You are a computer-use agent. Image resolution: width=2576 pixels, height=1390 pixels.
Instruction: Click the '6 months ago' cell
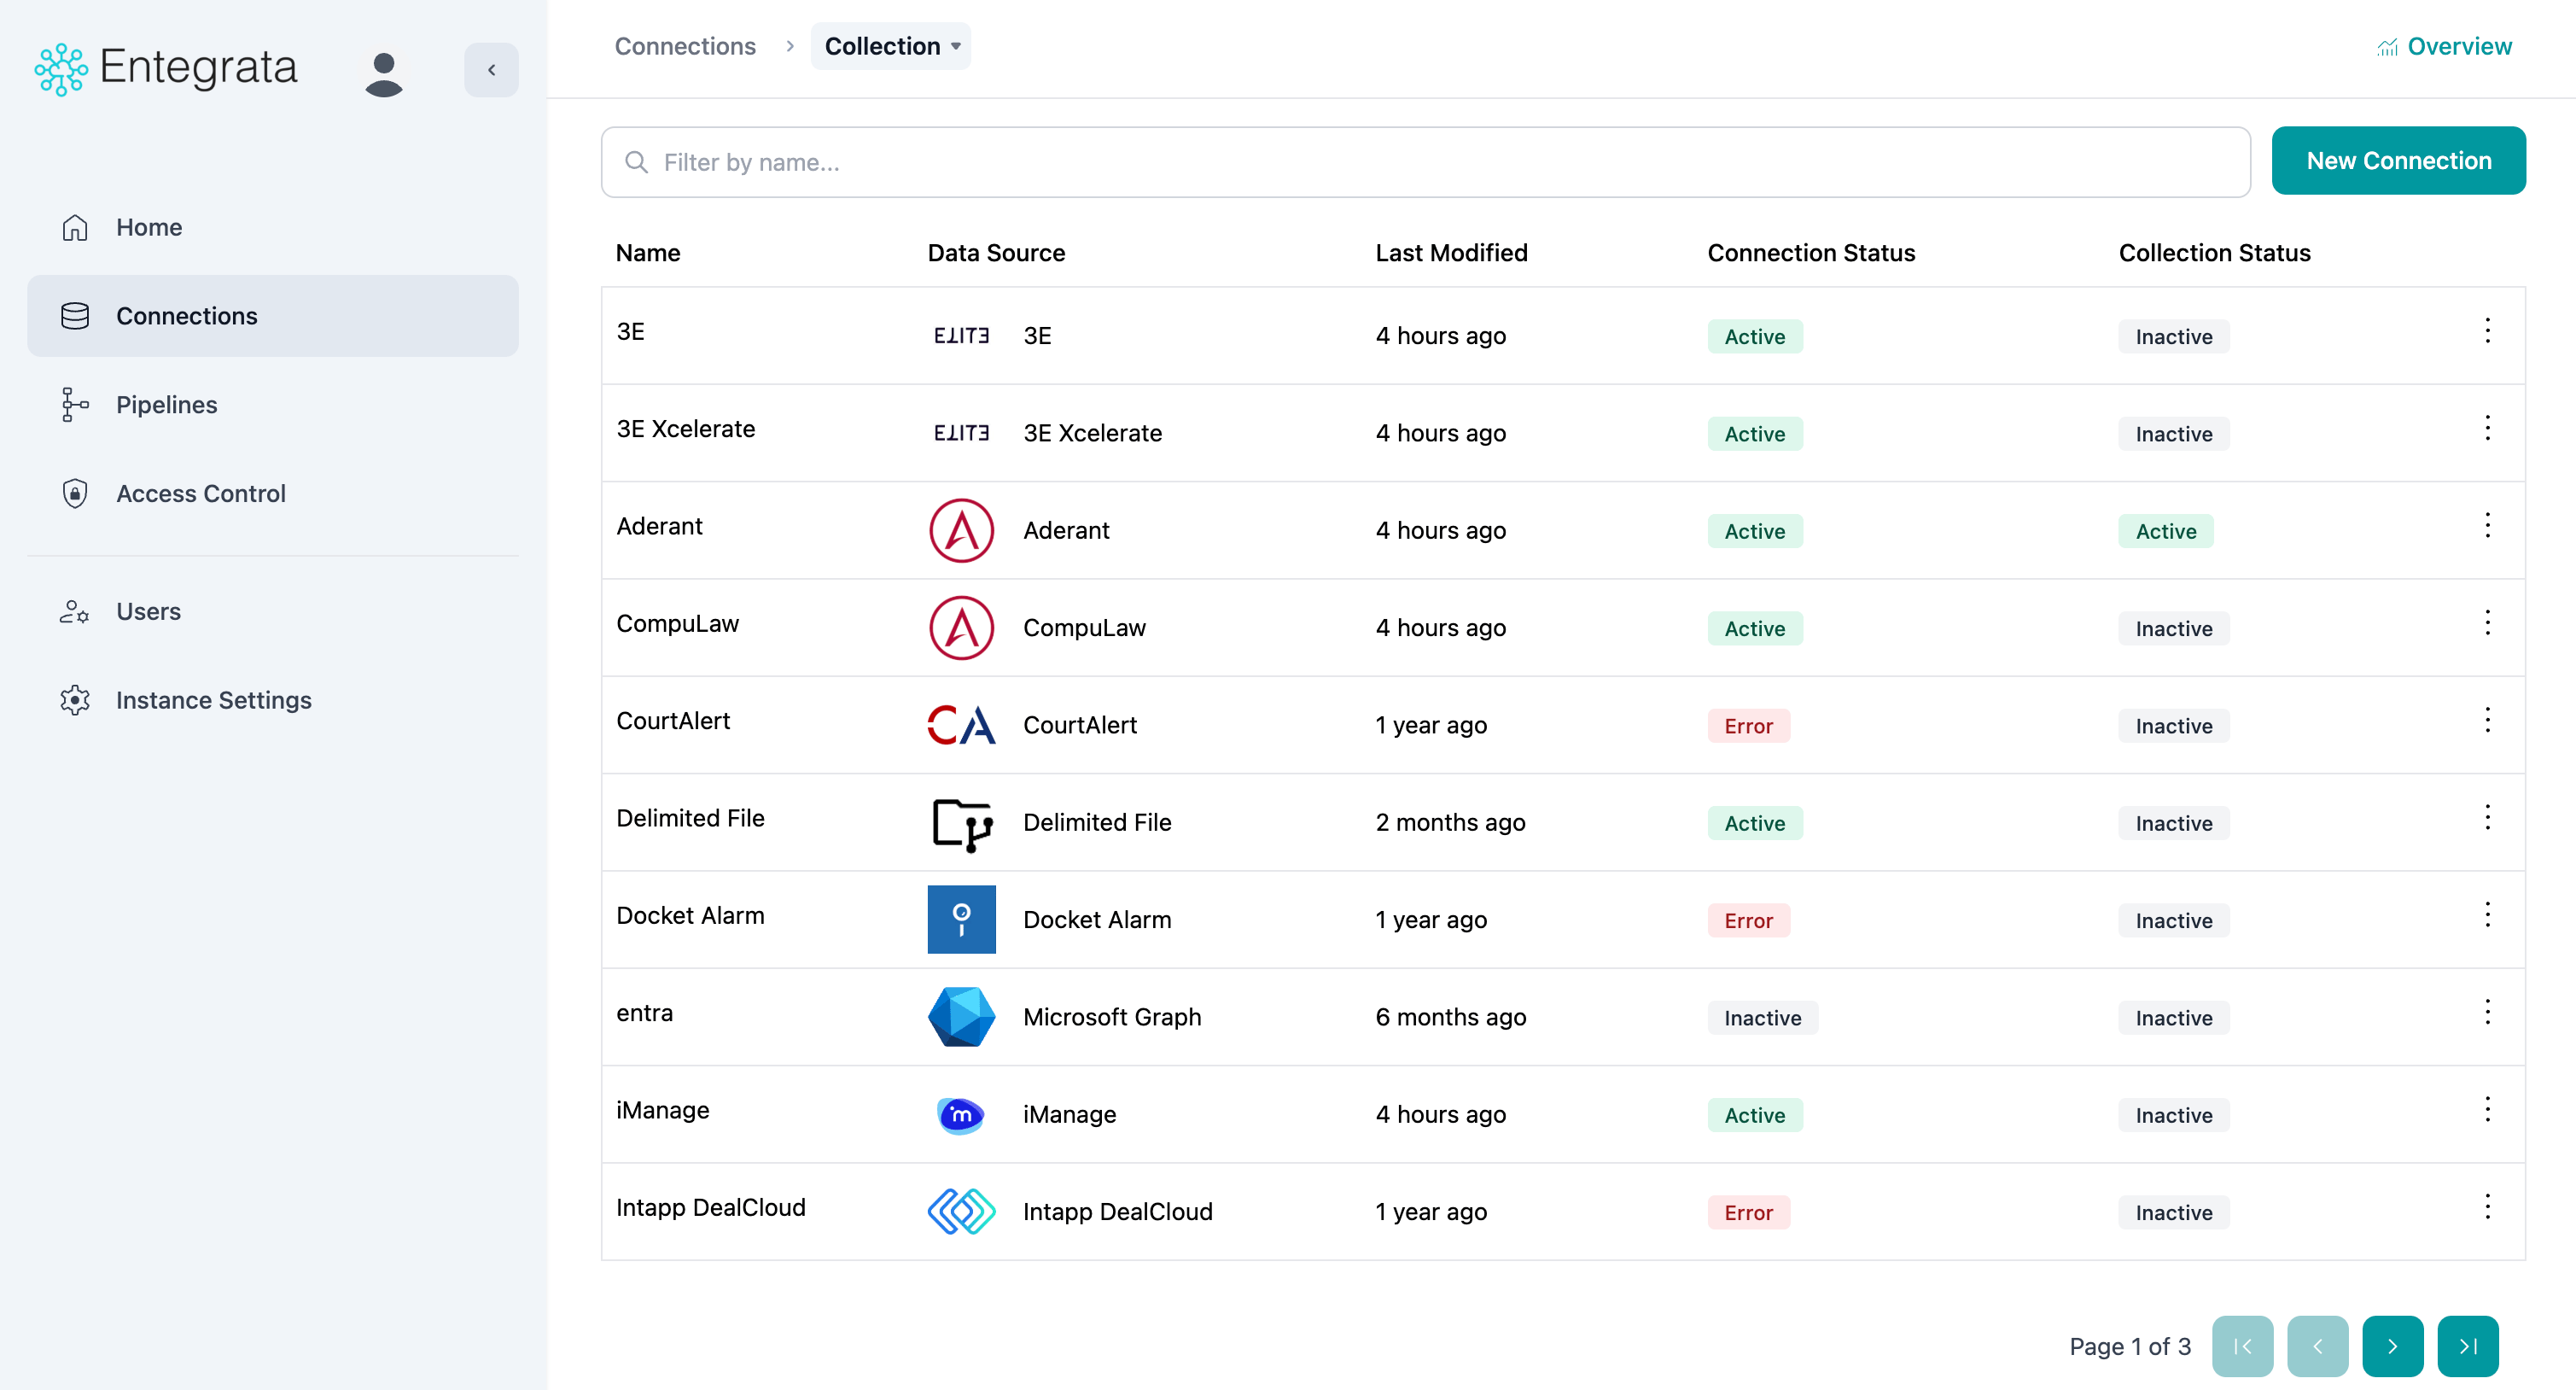pos(1451,1017)
